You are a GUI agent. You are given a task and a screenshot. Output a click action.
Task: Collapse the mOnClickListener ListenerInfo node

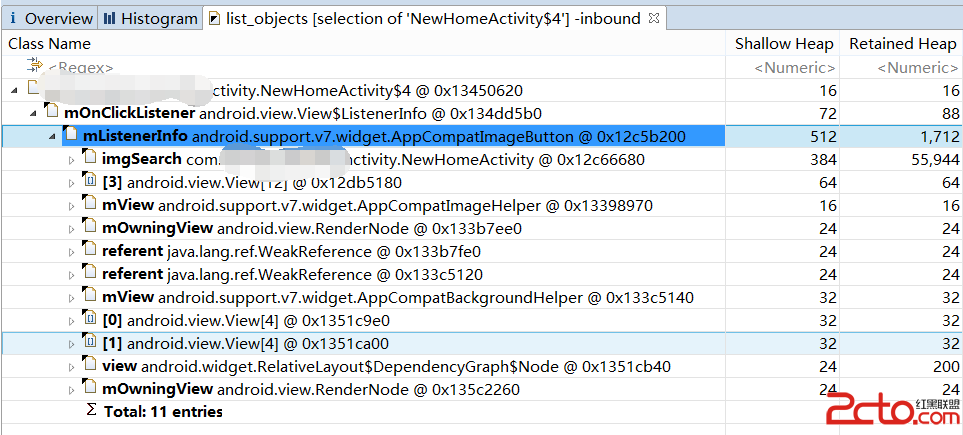pos(34,113)
